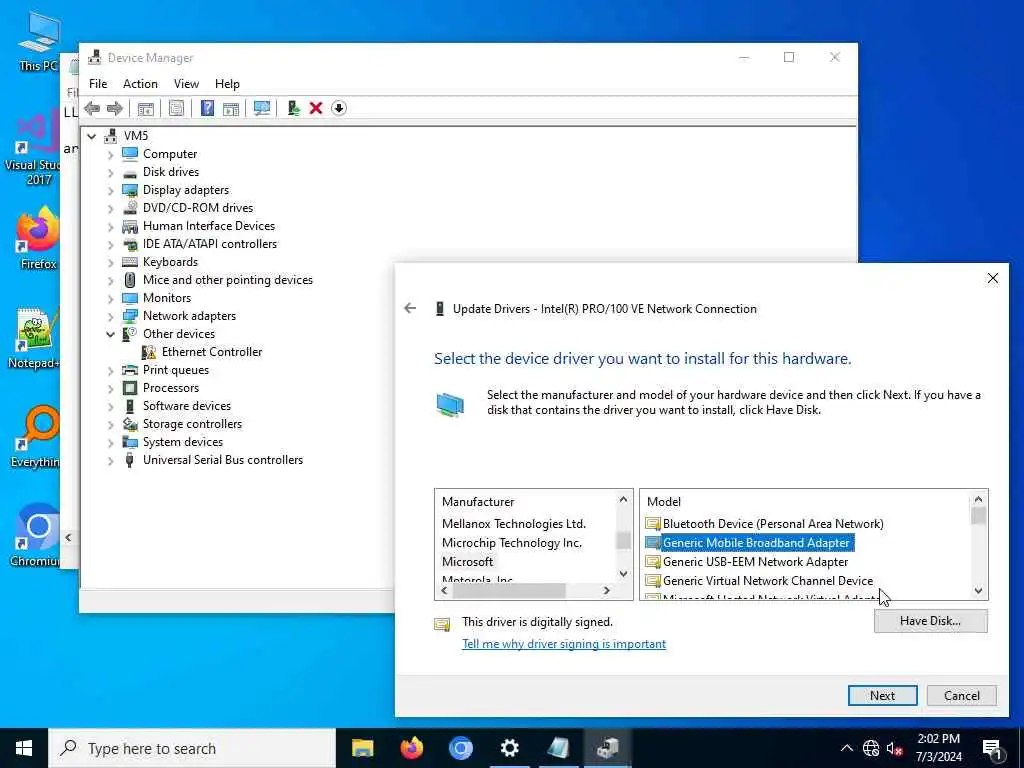Select Storage controllers tree item
Screen dimensions: 1024x768
192,424
